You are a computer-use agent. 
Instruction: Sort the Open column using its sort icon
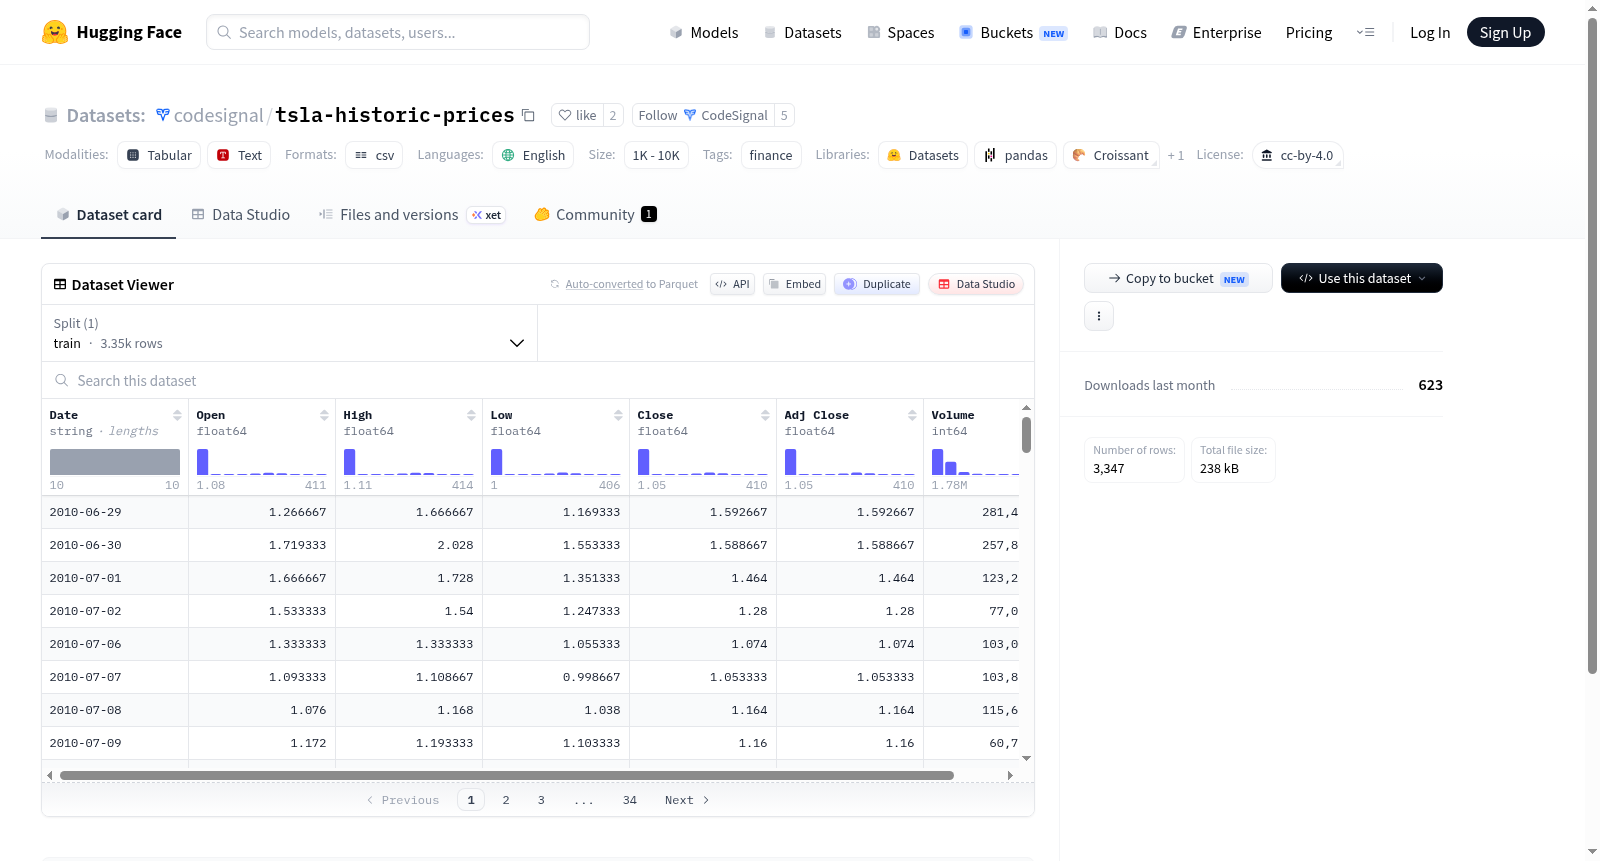324,415
